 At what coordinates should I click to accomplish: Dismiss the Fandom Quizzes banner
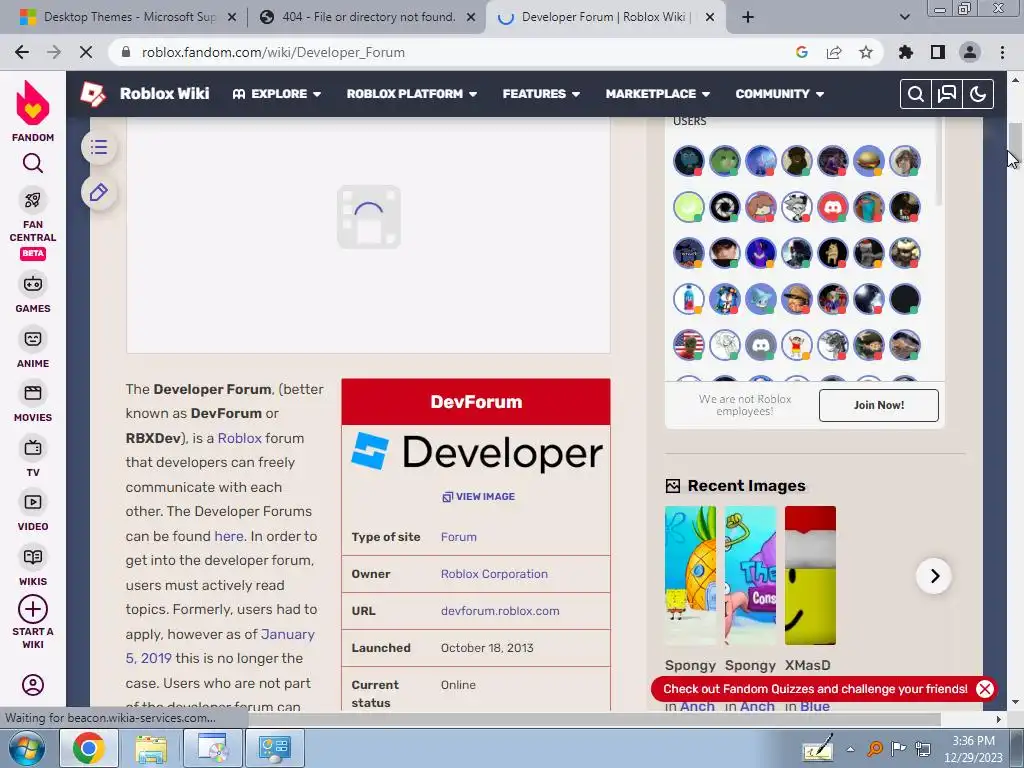point(984,689)
